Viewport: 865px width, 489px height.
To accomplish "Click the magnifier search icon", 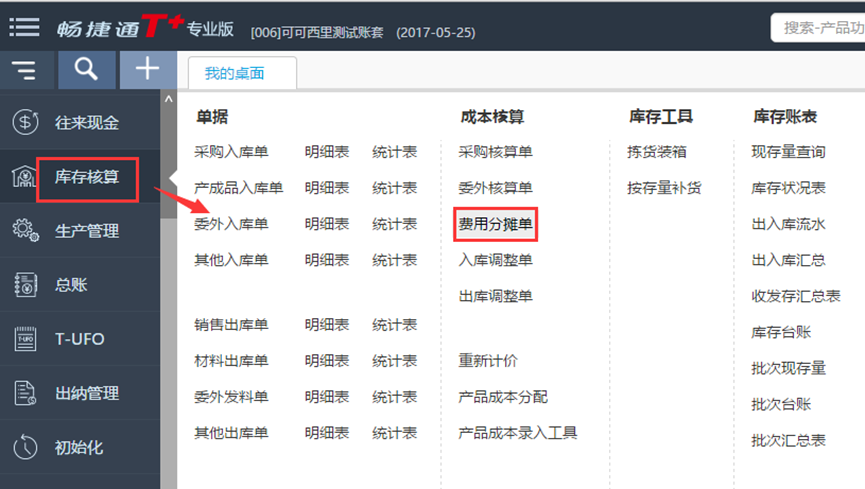I will (87, 70).
